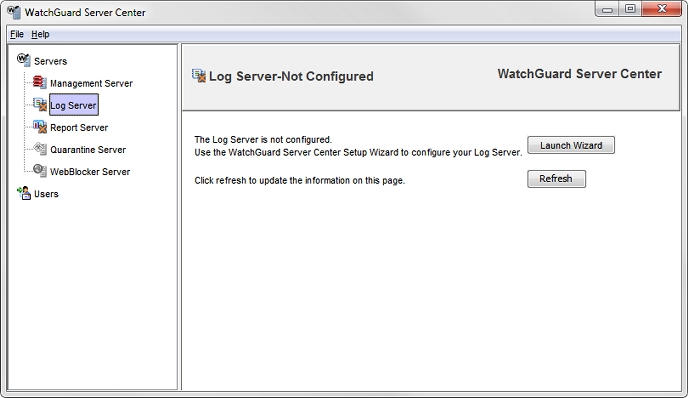The image size is (688, 398).
Task: Click the WebBlocker Server icon
Action: pyautogui.click(x=40, y=171)
